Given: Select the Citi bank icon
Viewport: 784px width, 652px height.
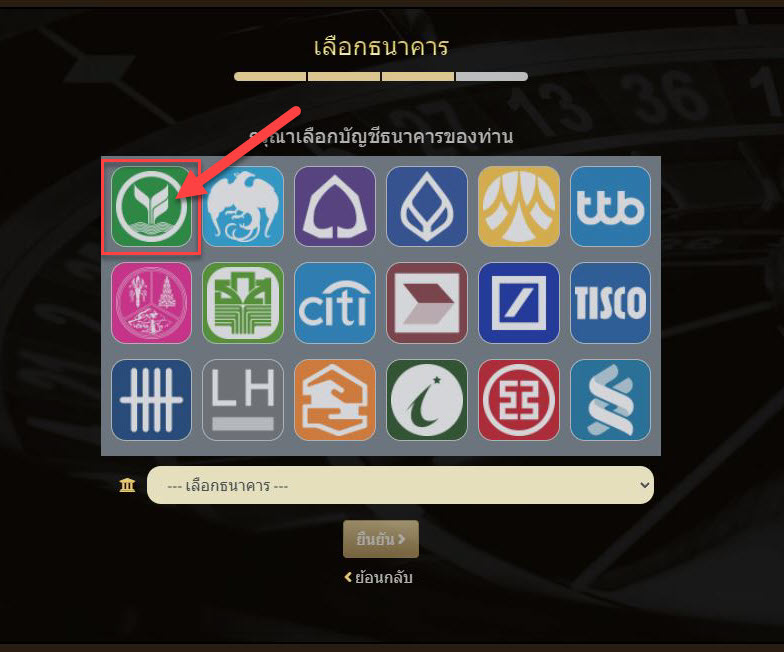Looking at the screenshot, I should (x=335, y=303).
